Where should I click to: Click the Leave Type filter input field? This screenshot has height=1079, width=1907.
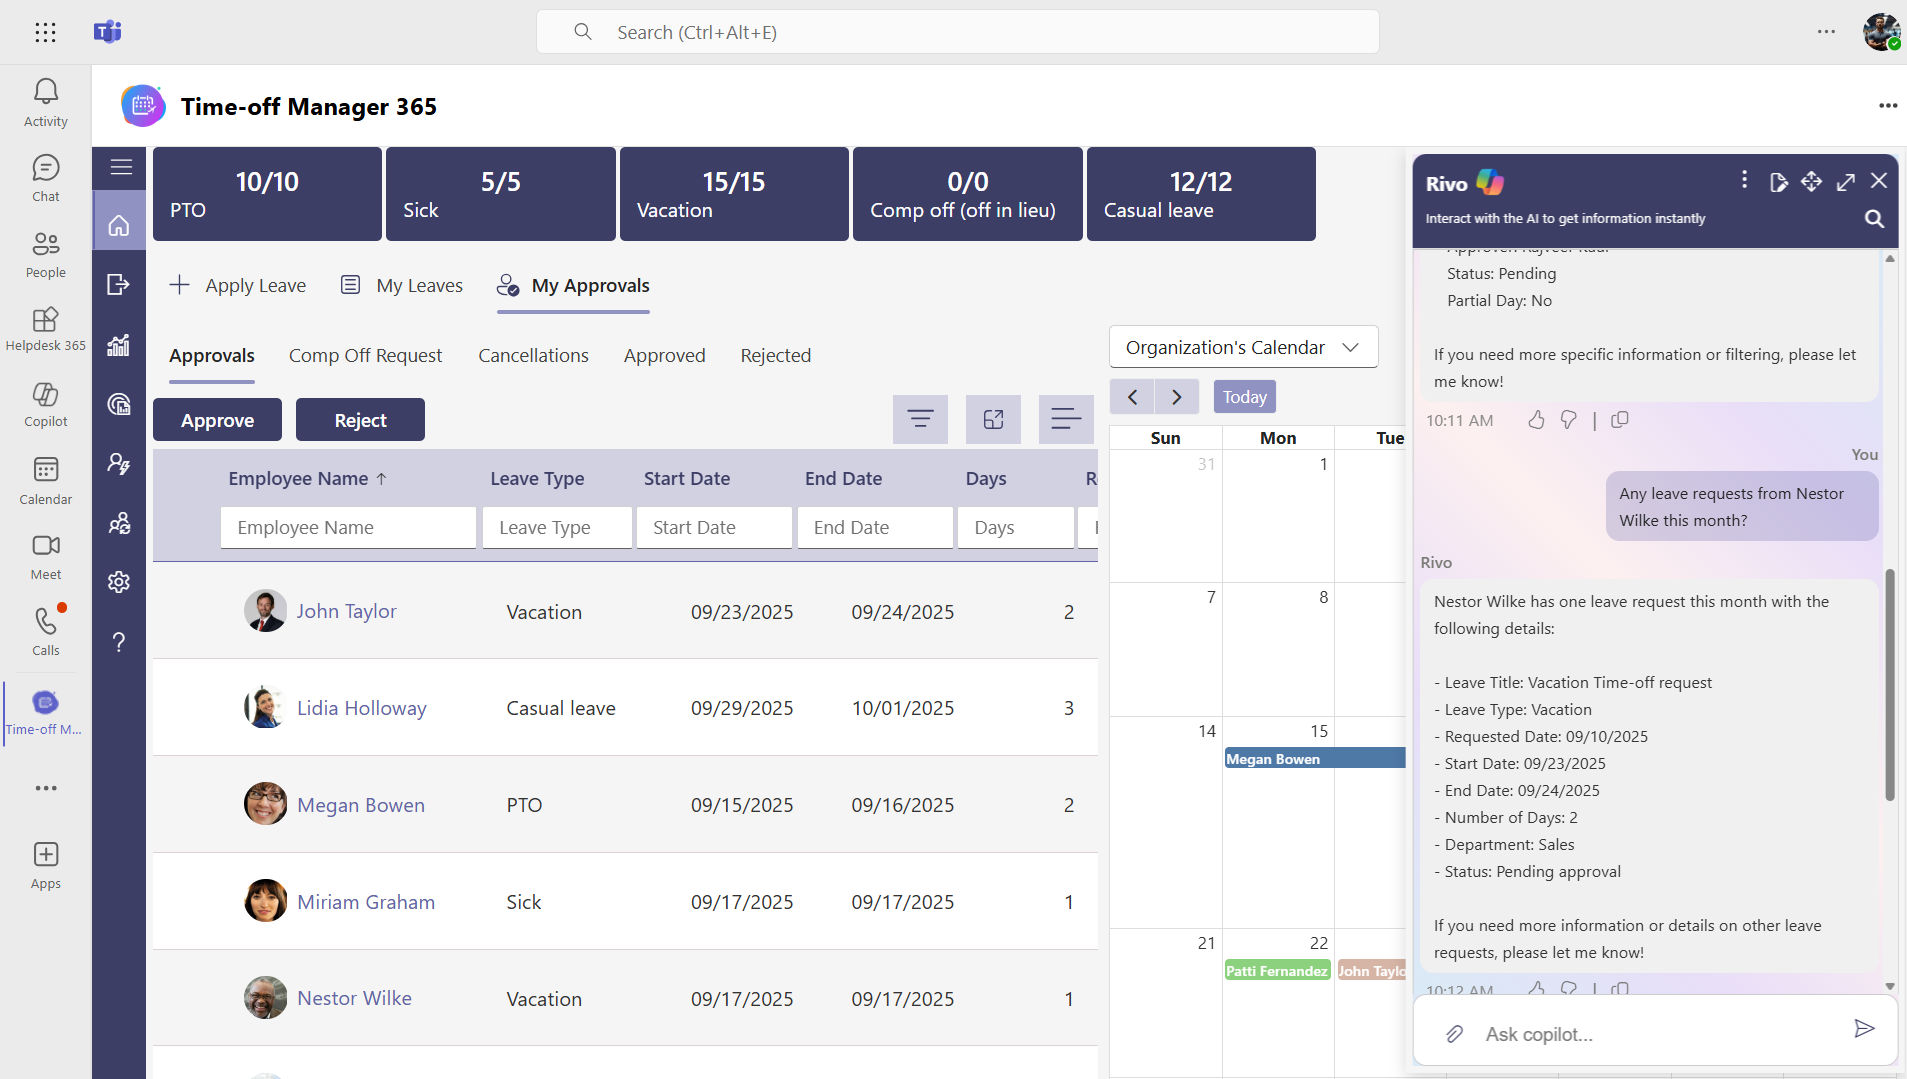[x=557, y=527]
